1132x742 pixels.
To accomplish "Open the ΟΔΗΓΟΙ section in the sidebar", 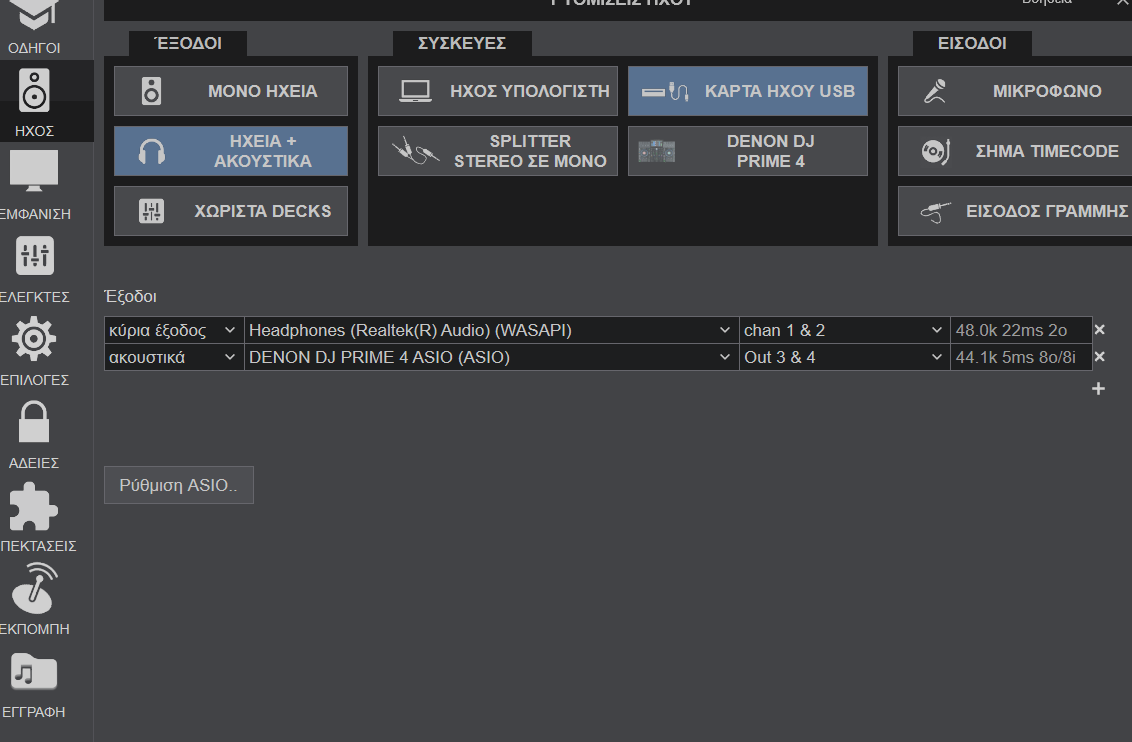I will click(x=34, y=29).
